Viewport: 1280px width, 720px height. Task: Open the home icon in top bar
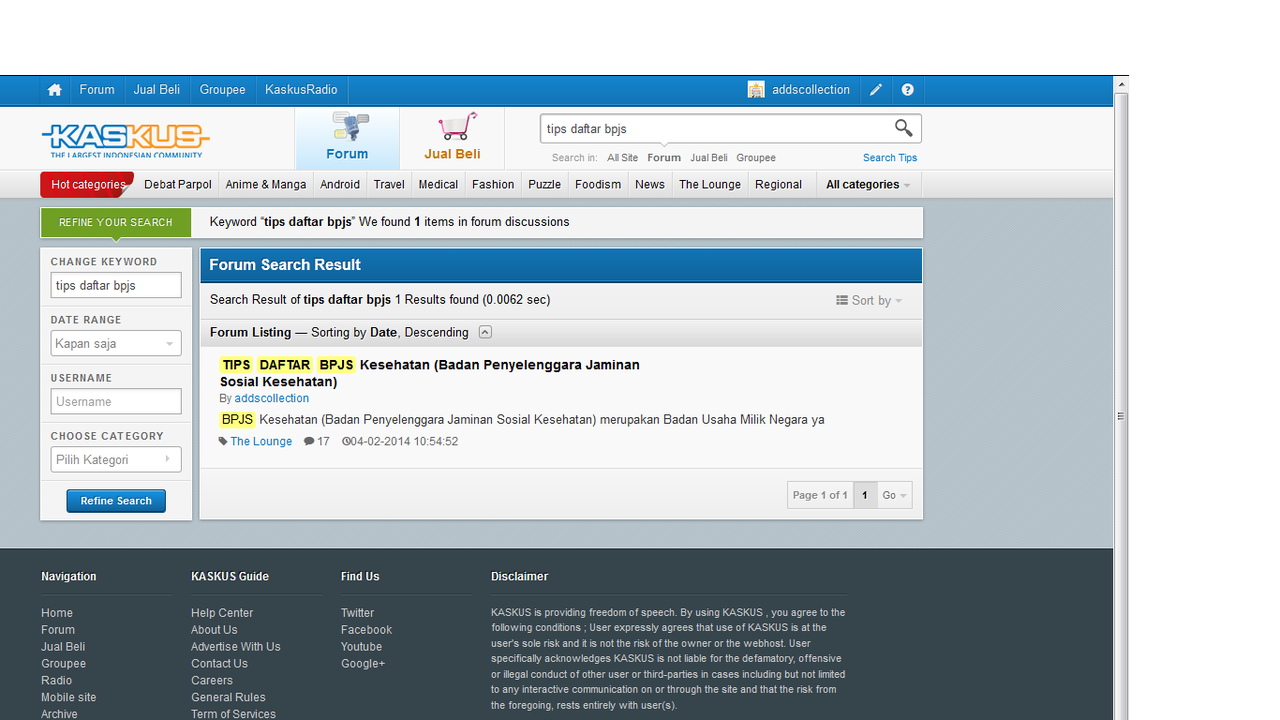pyautogui.click(x=55, y=90)
